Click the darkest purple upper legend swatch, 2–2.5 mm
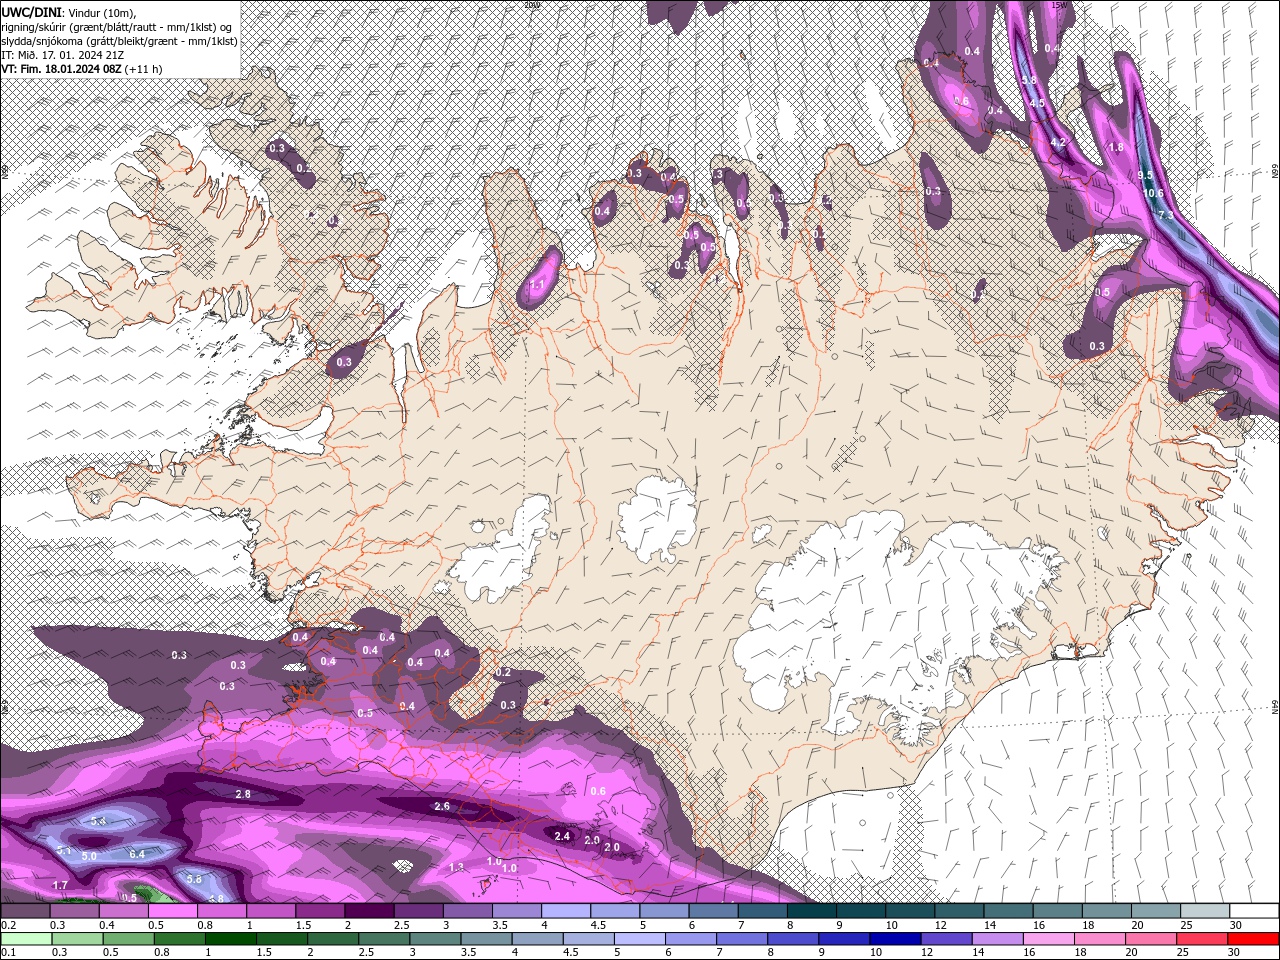The height and width of the screenshot is (960, 1280). coord(369,911)
